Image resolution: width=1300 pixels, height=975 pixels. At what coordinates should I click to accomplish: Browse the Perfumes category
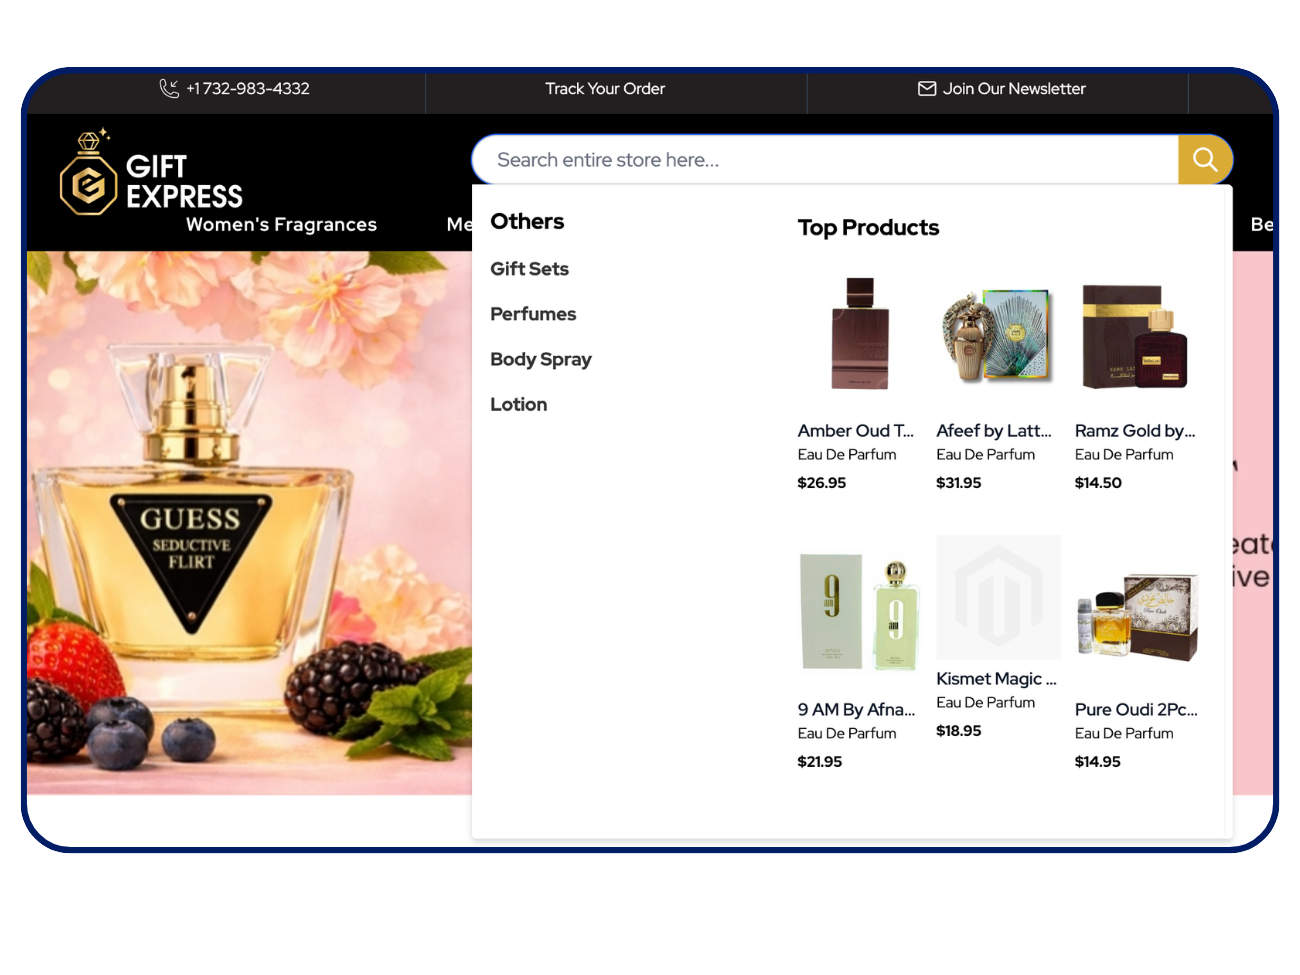pyautogui.click(x=533, y=313)
